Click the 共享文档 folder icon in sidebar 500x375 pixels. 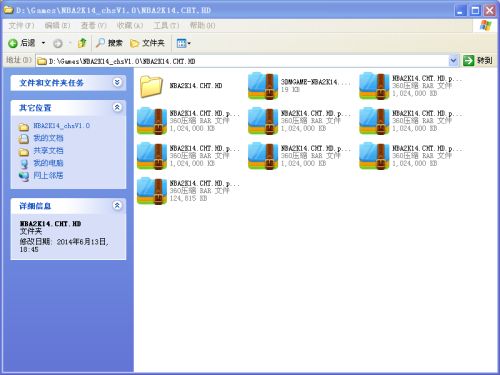click(x=24, y=152)
